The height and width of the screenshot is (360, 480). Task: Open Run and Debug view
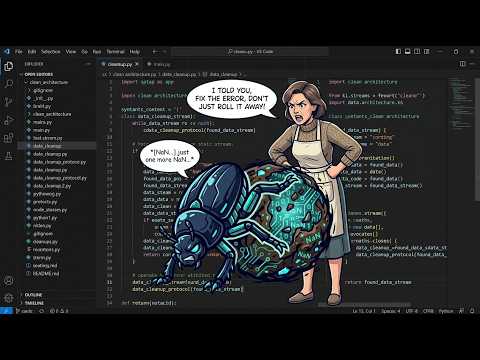point(9,120)
